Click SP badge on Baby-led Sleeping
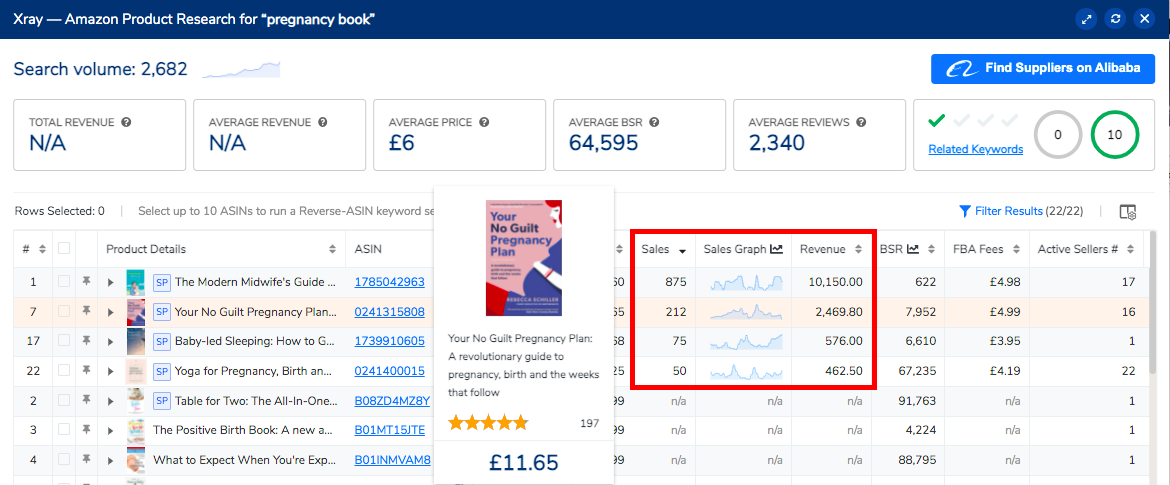Viewport: 1170px width, 485px height. (x=161, y=341)
